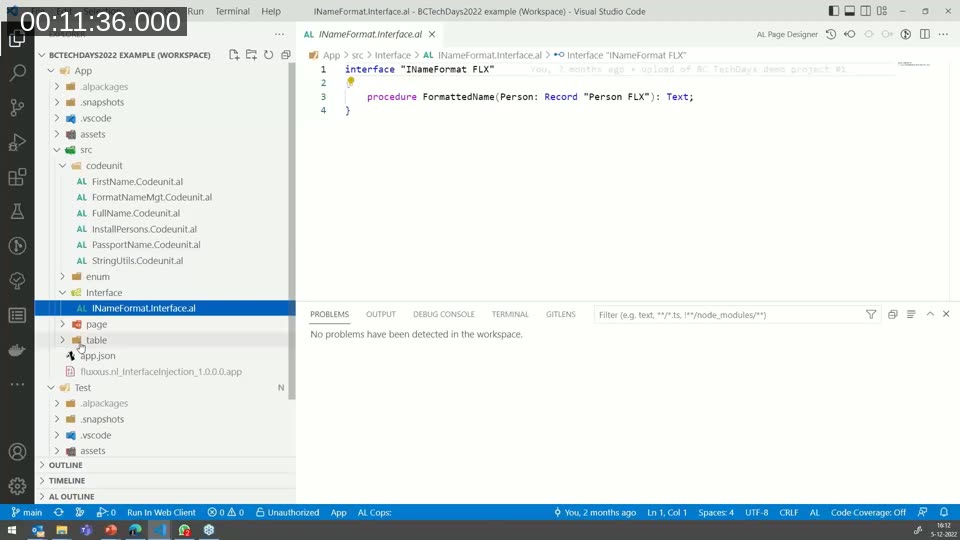Toggle secondary side bar layout button
The image size is (960, 540).
click(x=866, y=11)
